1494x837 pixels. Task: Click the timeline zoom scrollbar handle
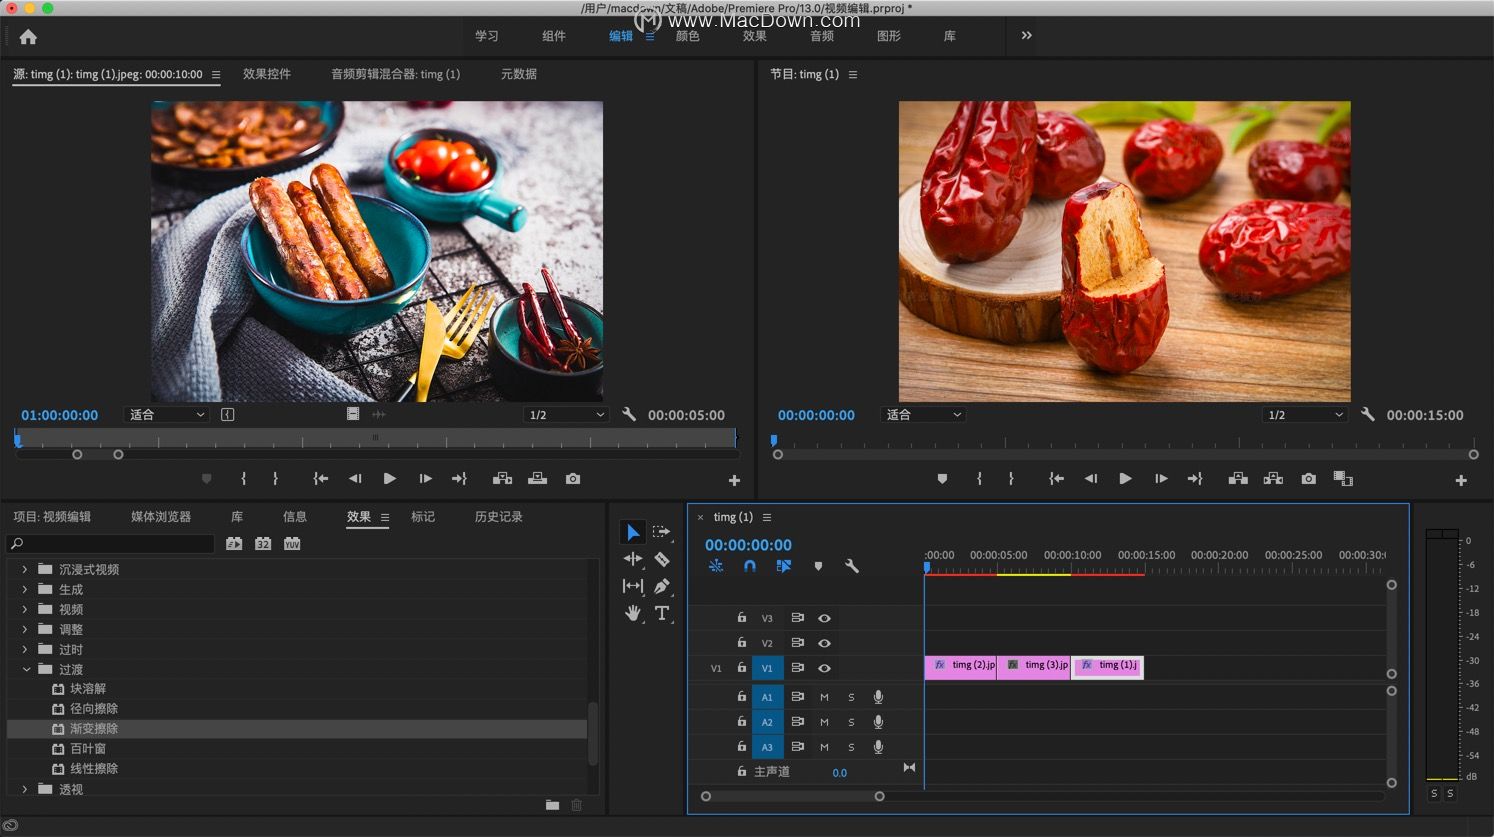[792, 797]
